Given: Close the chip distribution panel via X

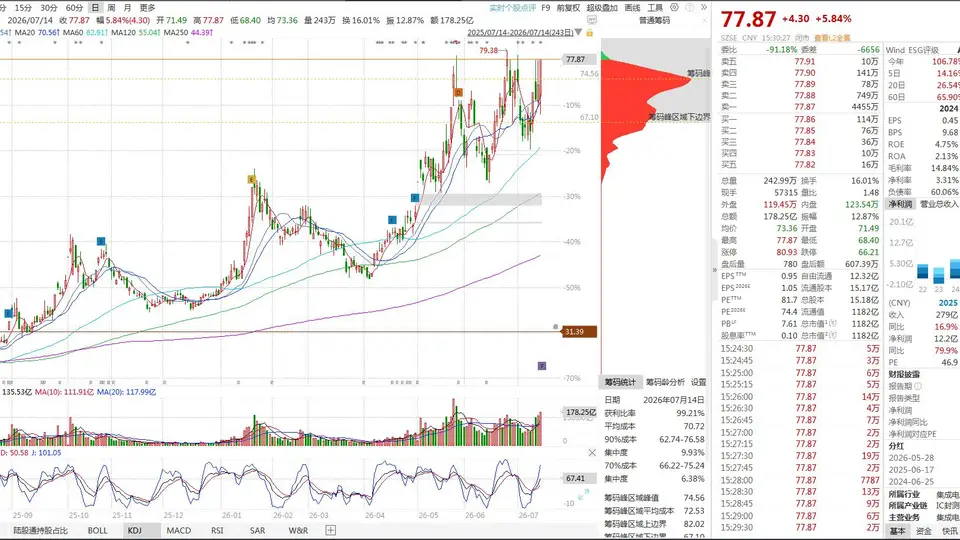Looking at the screenshot, I should (x=705, y=20).
